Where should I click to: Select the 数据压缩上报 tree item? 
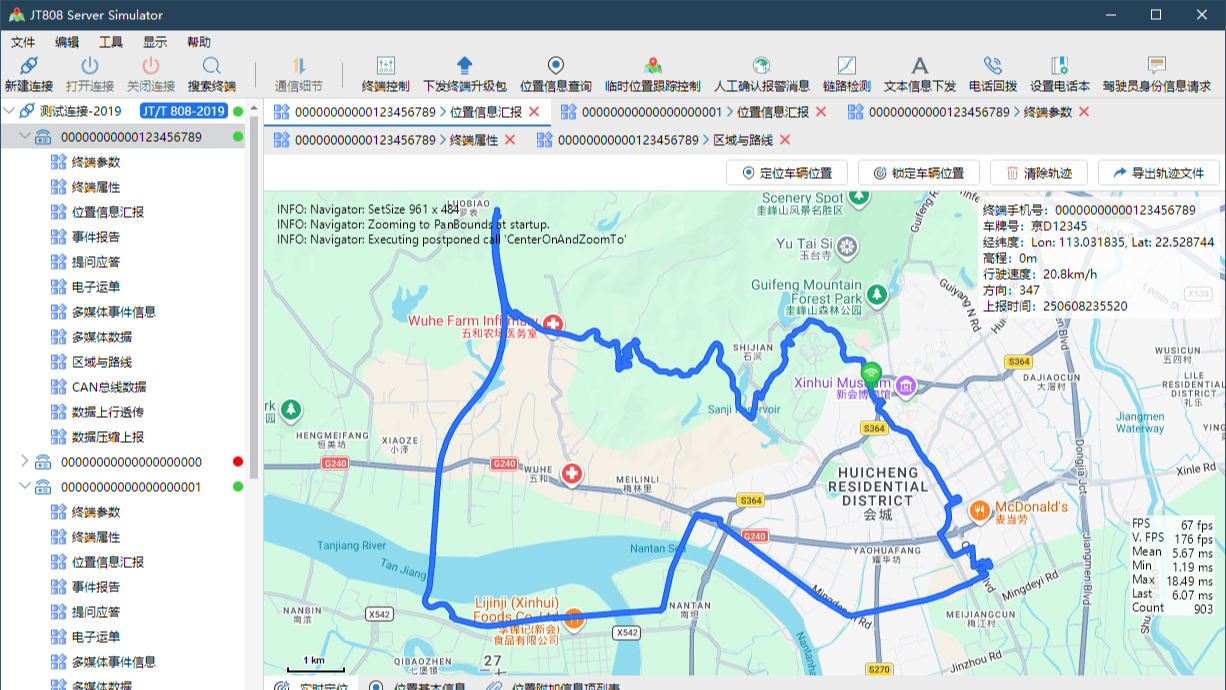108,437
